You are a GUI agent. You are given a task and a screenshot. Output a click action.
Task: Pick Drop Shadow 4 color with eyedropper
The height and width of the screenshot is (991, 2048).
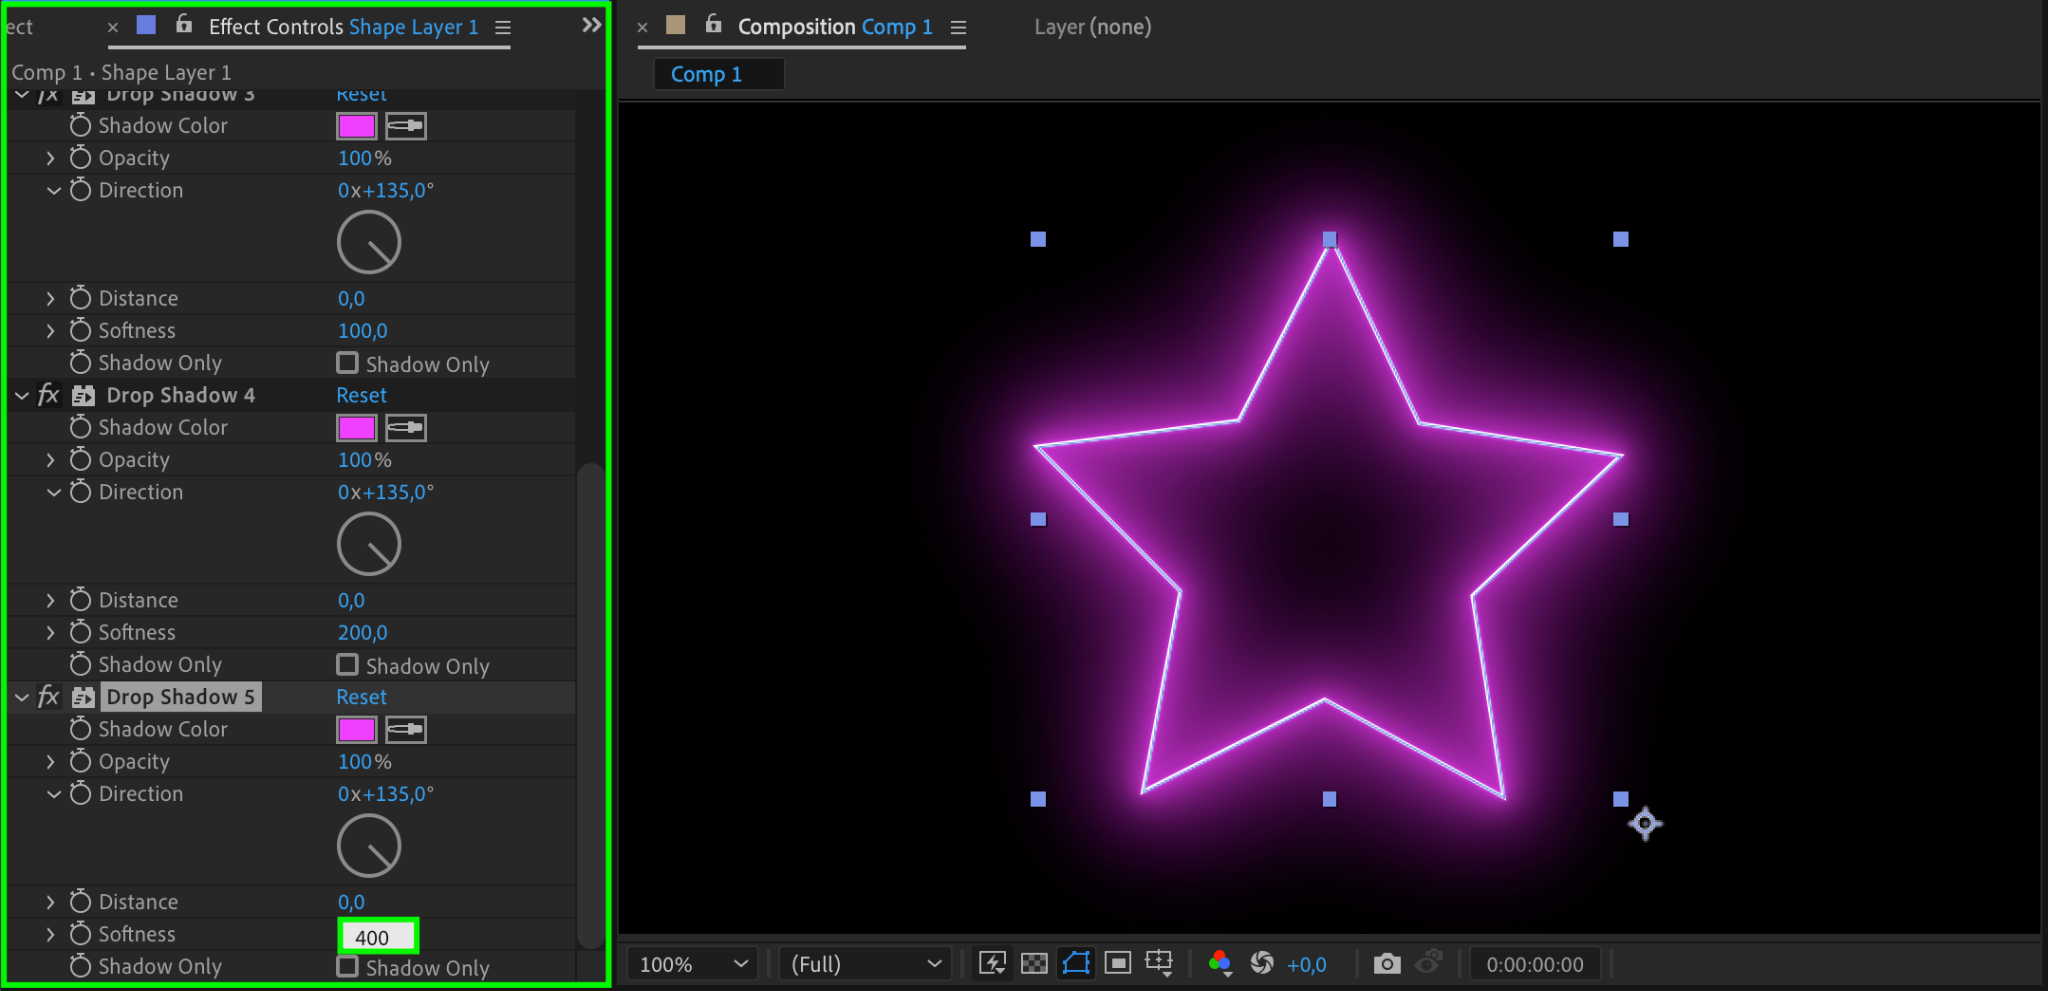(x=406, y=428)
